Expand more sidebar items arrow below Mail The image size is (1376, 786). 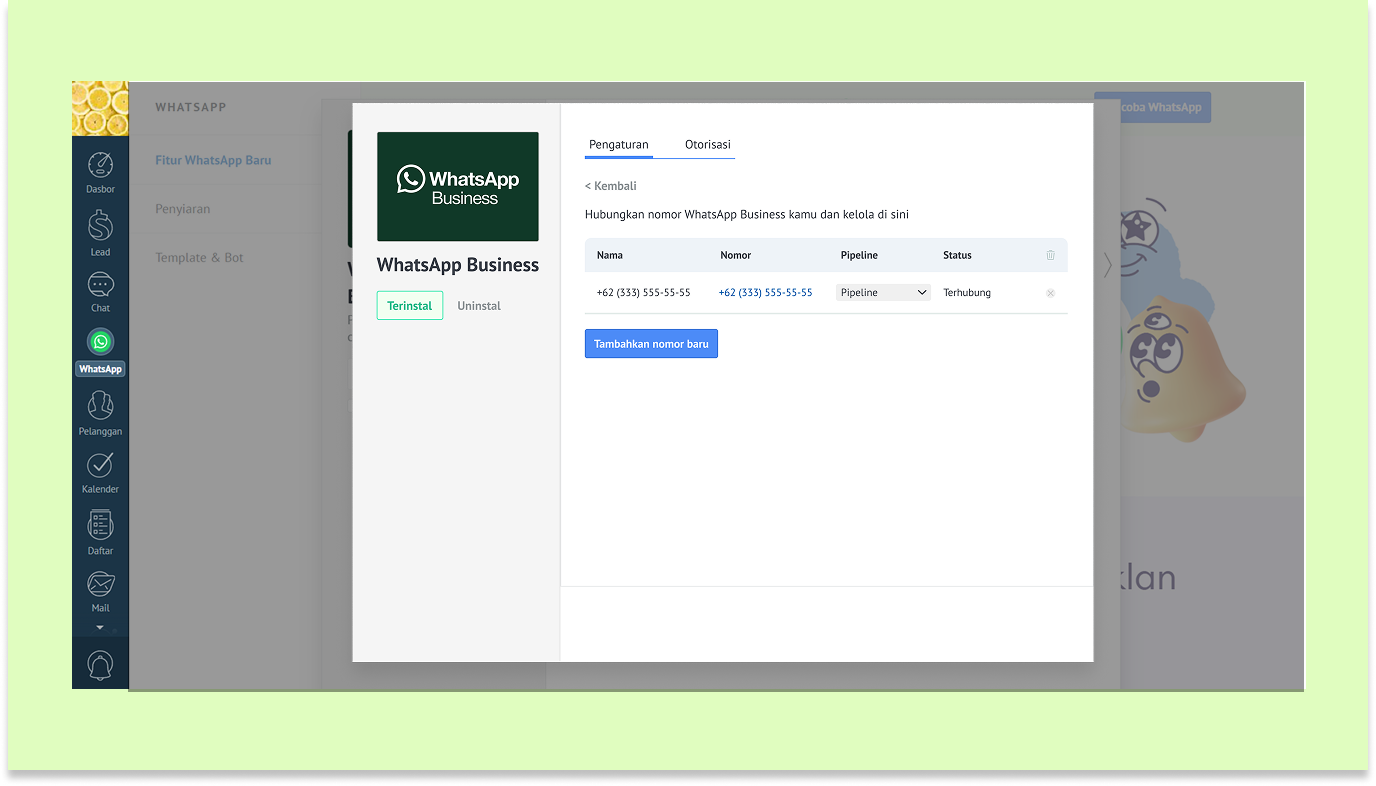pos(100,628)
